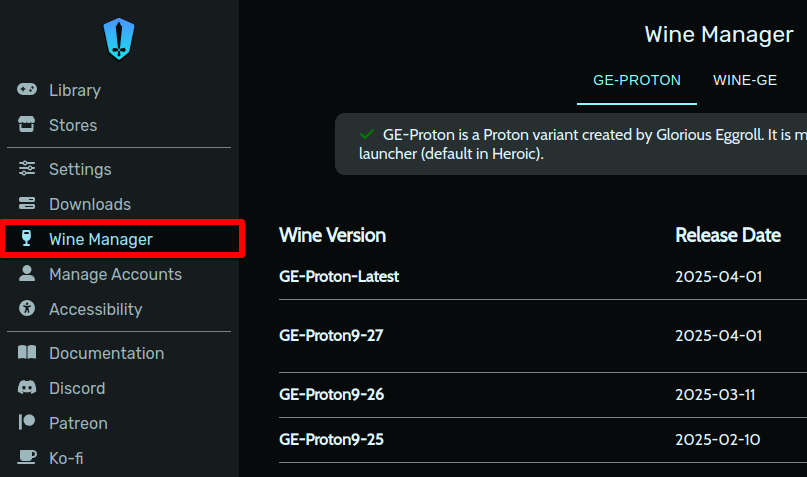The width and height of the screenshot is (807, 477).
Task: Select the GE-Proton-Latest row
Action: pos(339,277)
